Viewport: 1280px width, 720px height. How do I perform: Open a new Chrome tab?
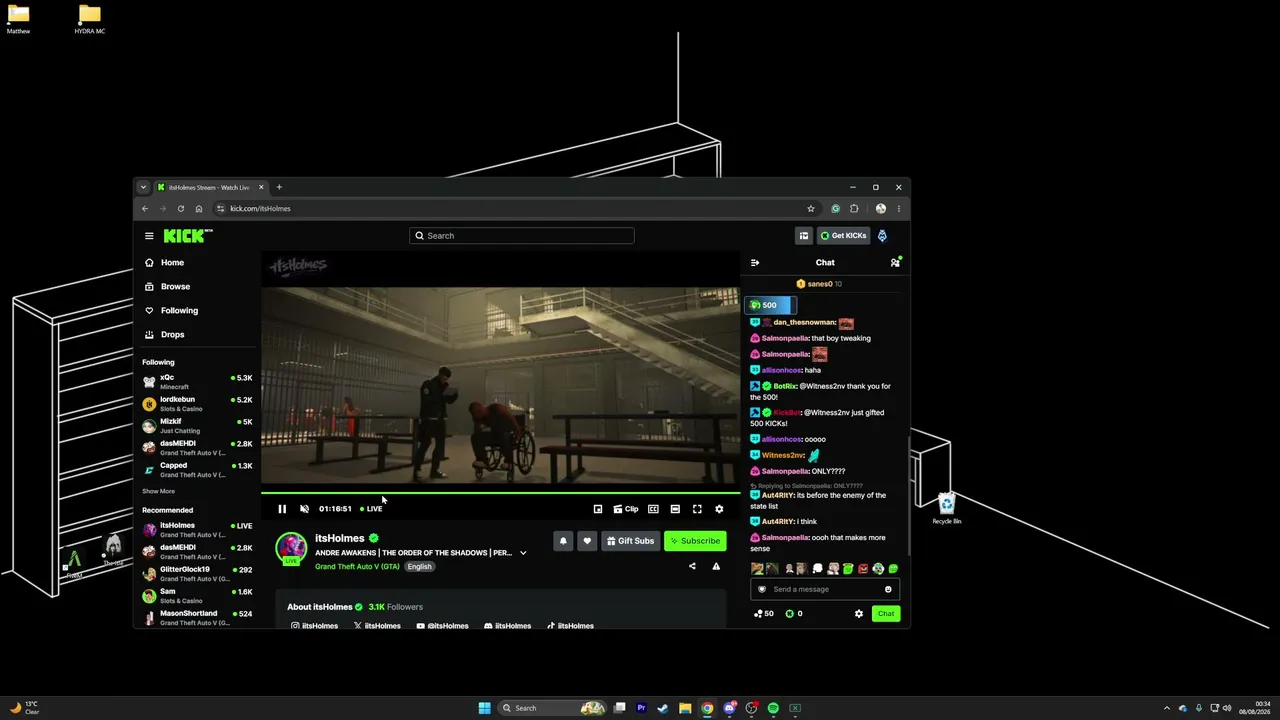pos(279,187)
